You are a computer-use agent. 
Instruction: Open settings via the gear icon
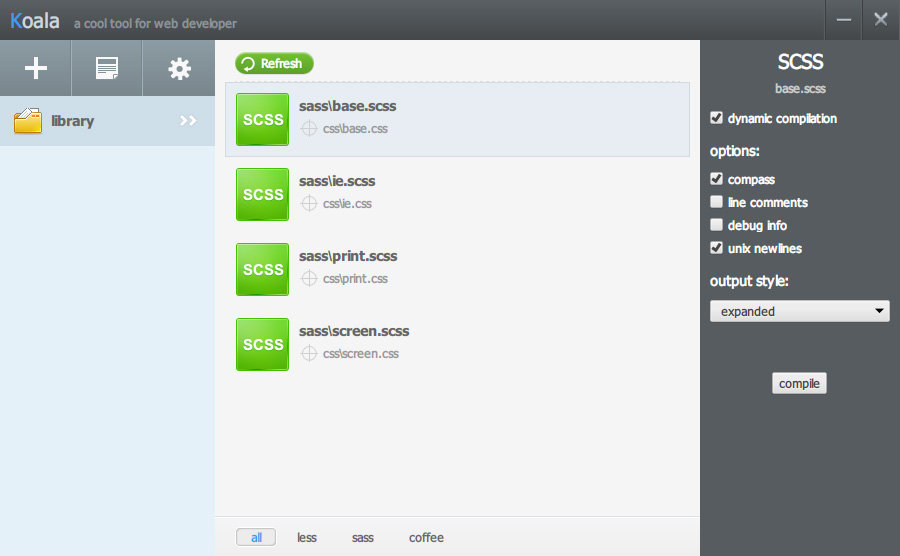coord(179,68)
